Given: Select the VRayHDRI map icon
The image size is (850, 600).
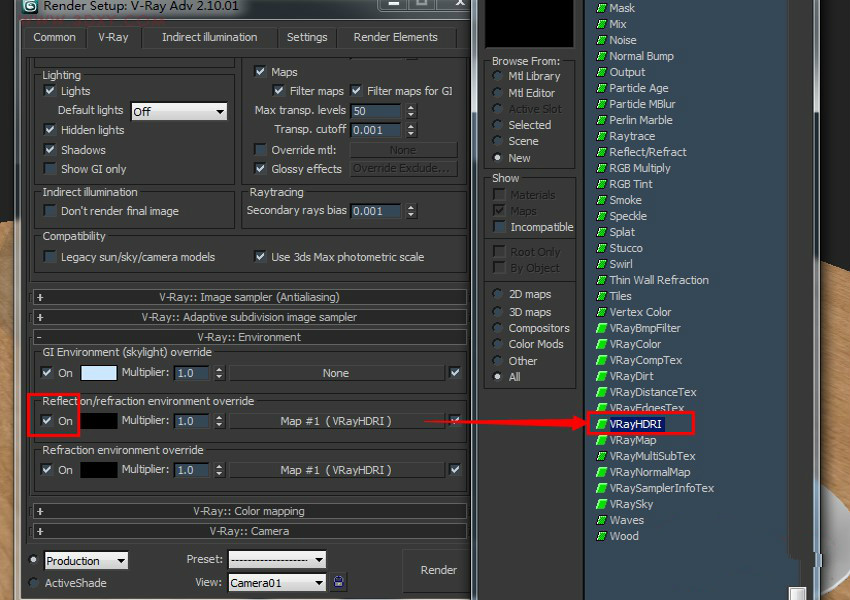Looking at the screenshot, I should click(601, 424).
